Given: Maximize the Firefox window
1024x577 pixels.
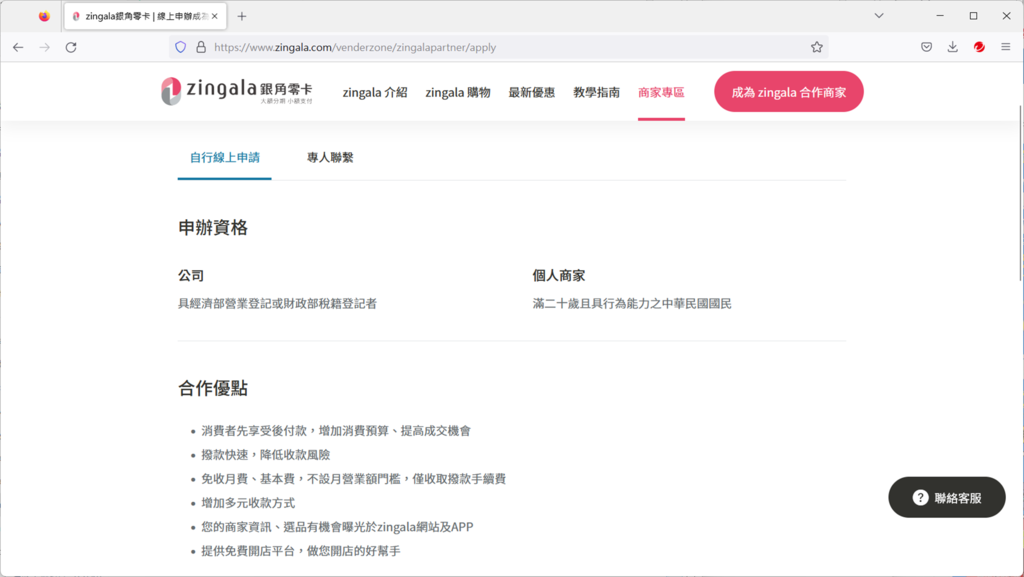Looking at the screenshot, I should point(974,16).
